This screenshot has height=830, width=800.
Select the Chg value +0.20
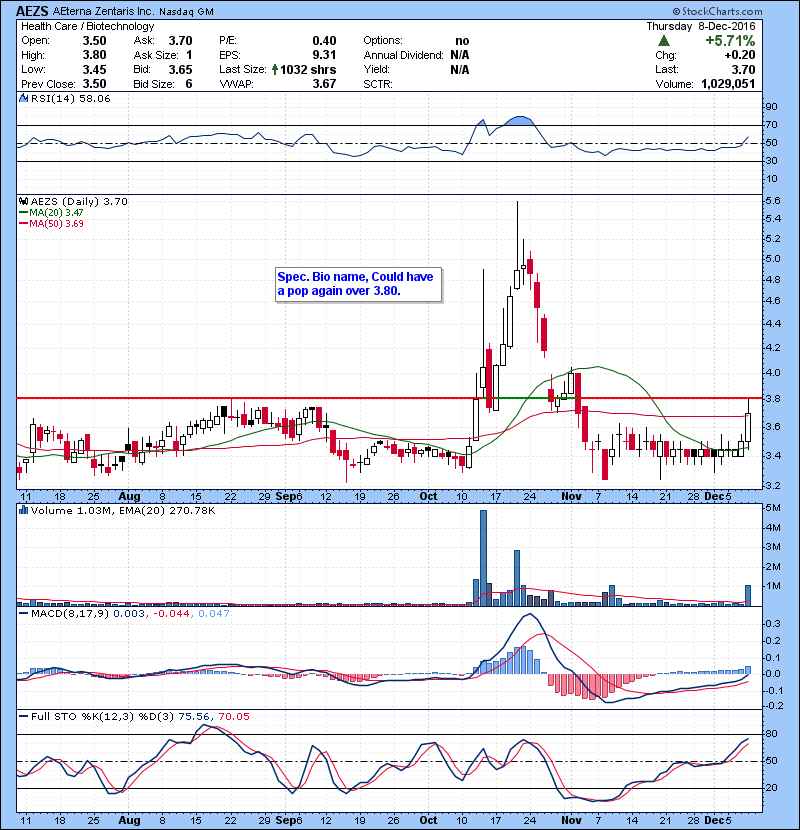tap(740, 55)
